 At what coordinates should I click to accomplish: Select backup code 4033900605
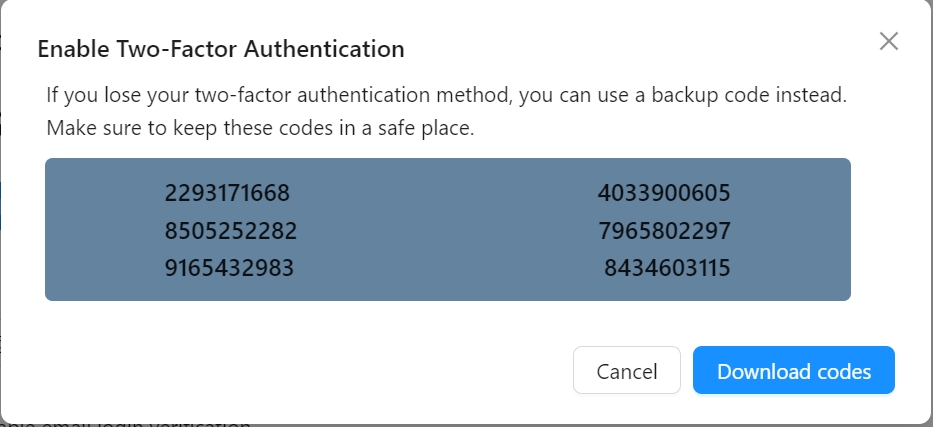coord(664,192)
